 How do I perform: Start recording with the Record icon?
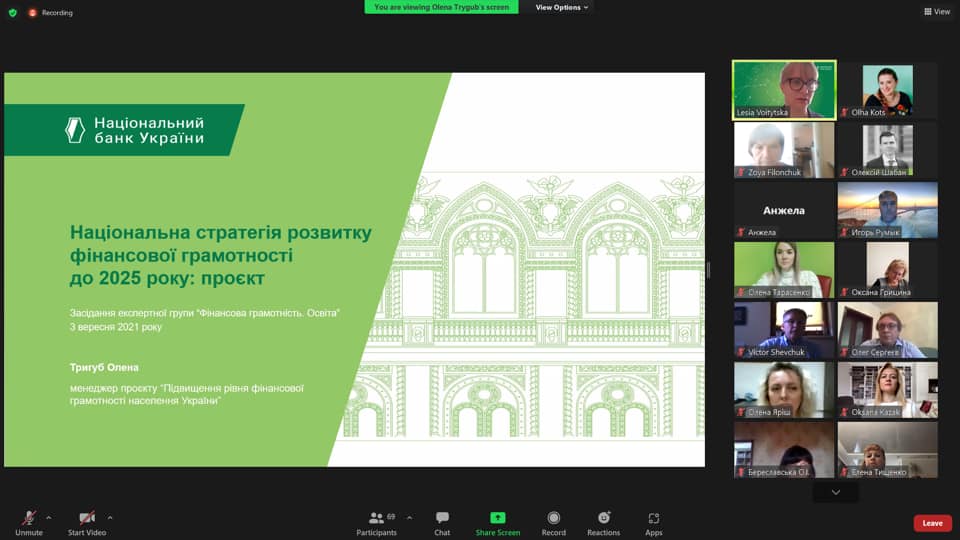point(553,518)
